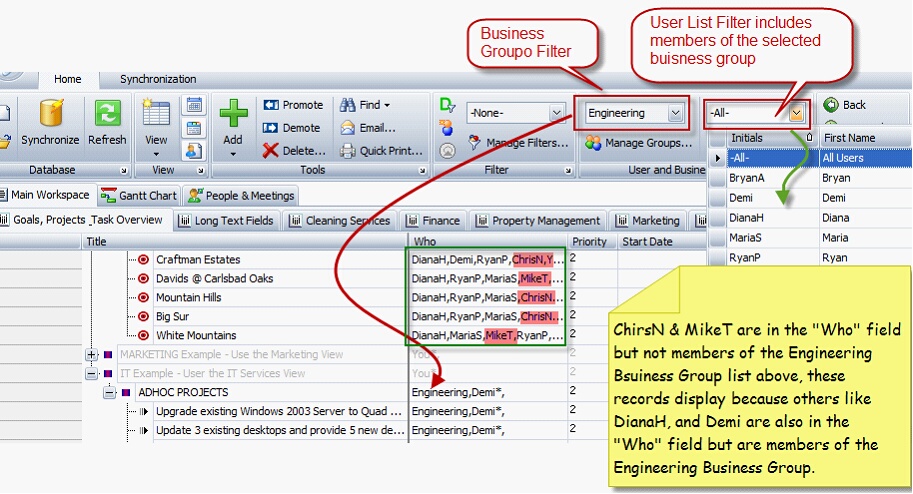Click the blue user filter icon
Screen dimensions: 913x494
(447, 128)
